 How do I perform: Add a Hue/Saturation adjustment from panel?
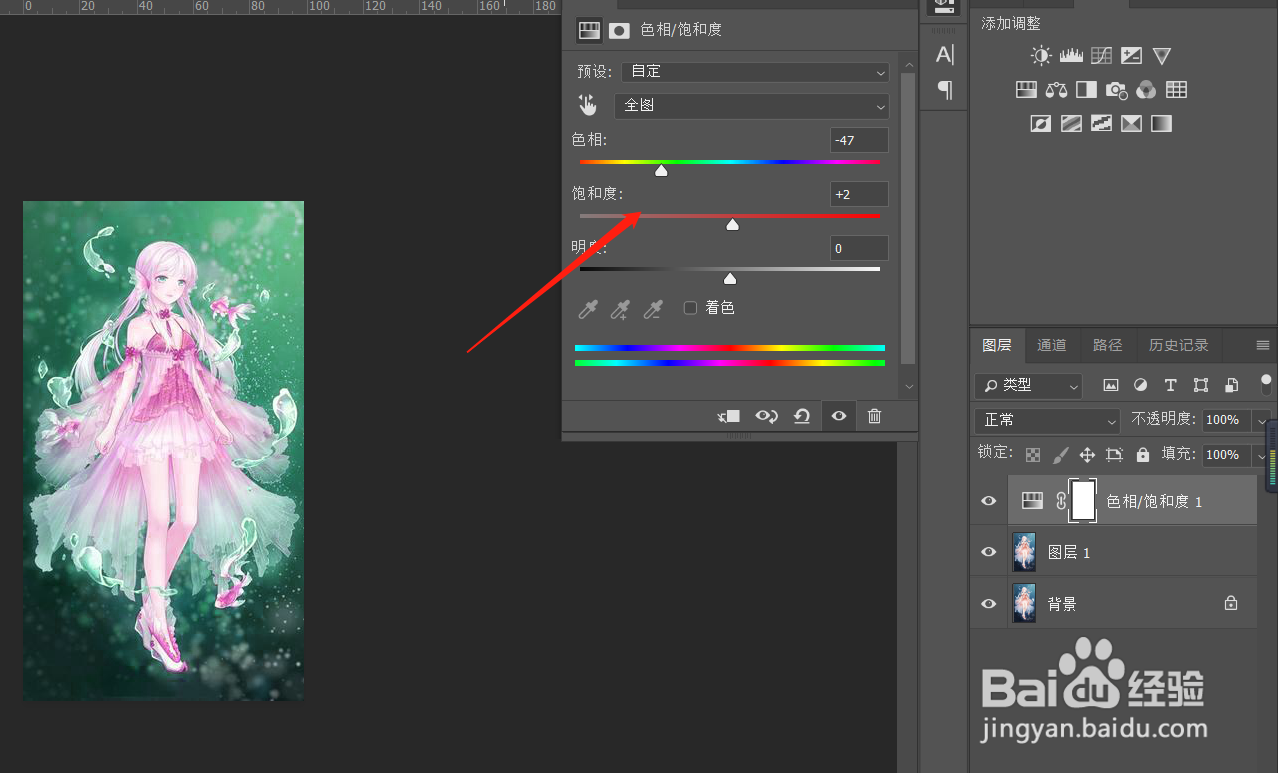1026,90
